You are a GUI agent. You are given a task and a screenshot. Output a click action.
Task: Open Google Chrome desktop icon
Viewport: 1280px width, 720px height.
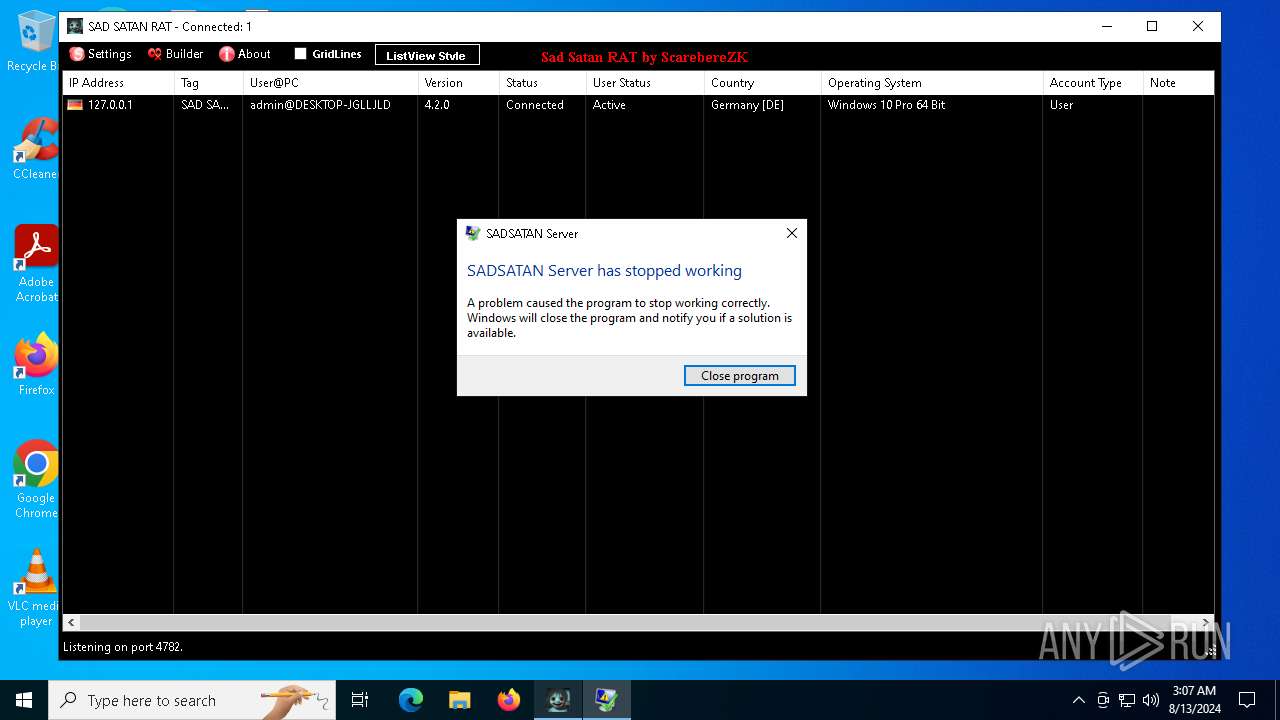(36, 479)
